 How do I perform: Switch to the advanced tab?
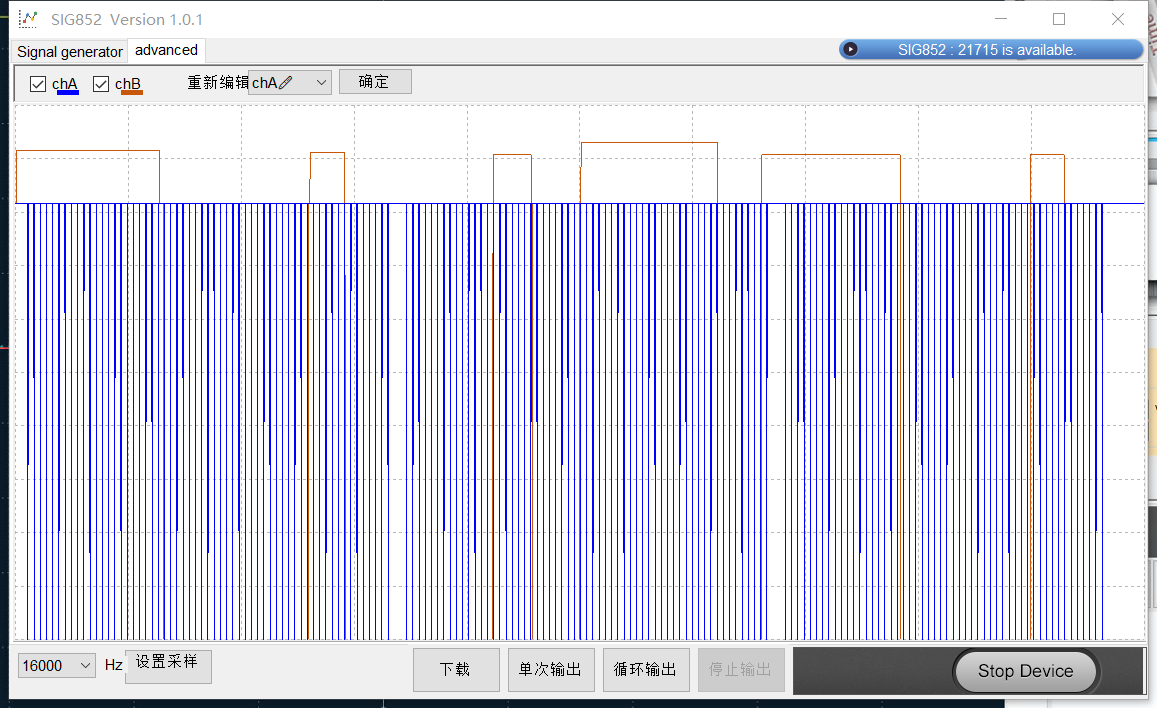tap(166, 50)
